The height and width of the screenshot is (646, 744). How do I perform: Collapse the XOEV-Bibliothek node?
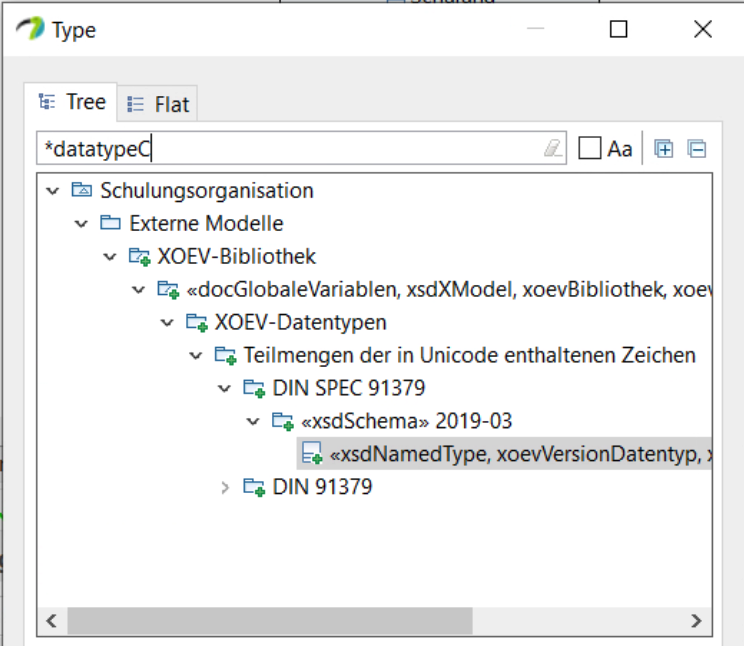[x=110, y=257]
